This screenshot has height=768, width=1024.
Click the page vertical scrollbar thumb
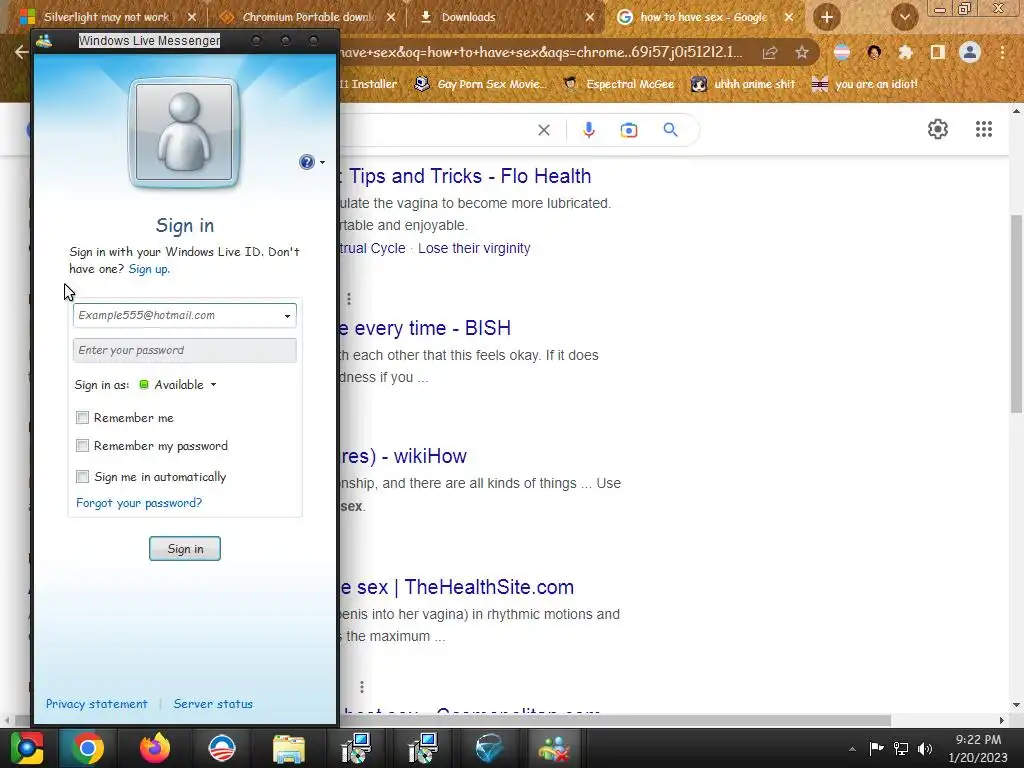coord(1016,313)
